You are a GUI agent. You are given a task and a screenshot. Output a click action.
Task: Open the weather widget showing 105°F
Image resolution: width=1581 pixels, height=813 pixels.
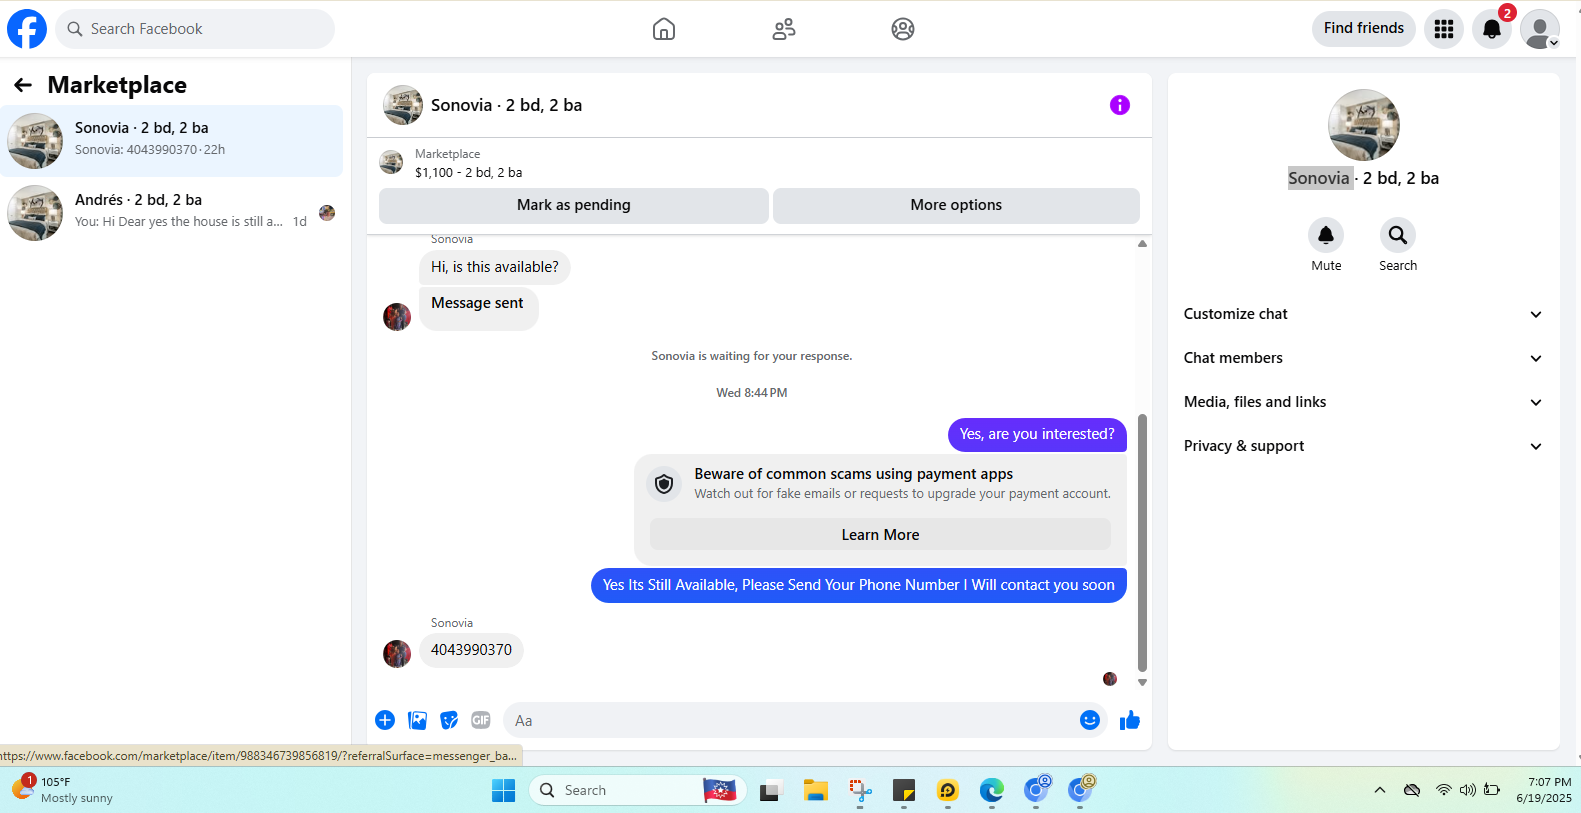tap(62, 790)
